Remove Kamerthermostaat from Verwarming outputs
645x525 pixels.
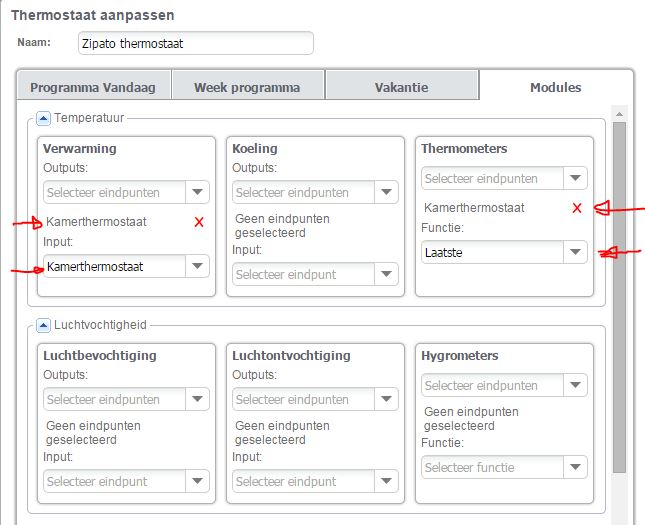199,221
